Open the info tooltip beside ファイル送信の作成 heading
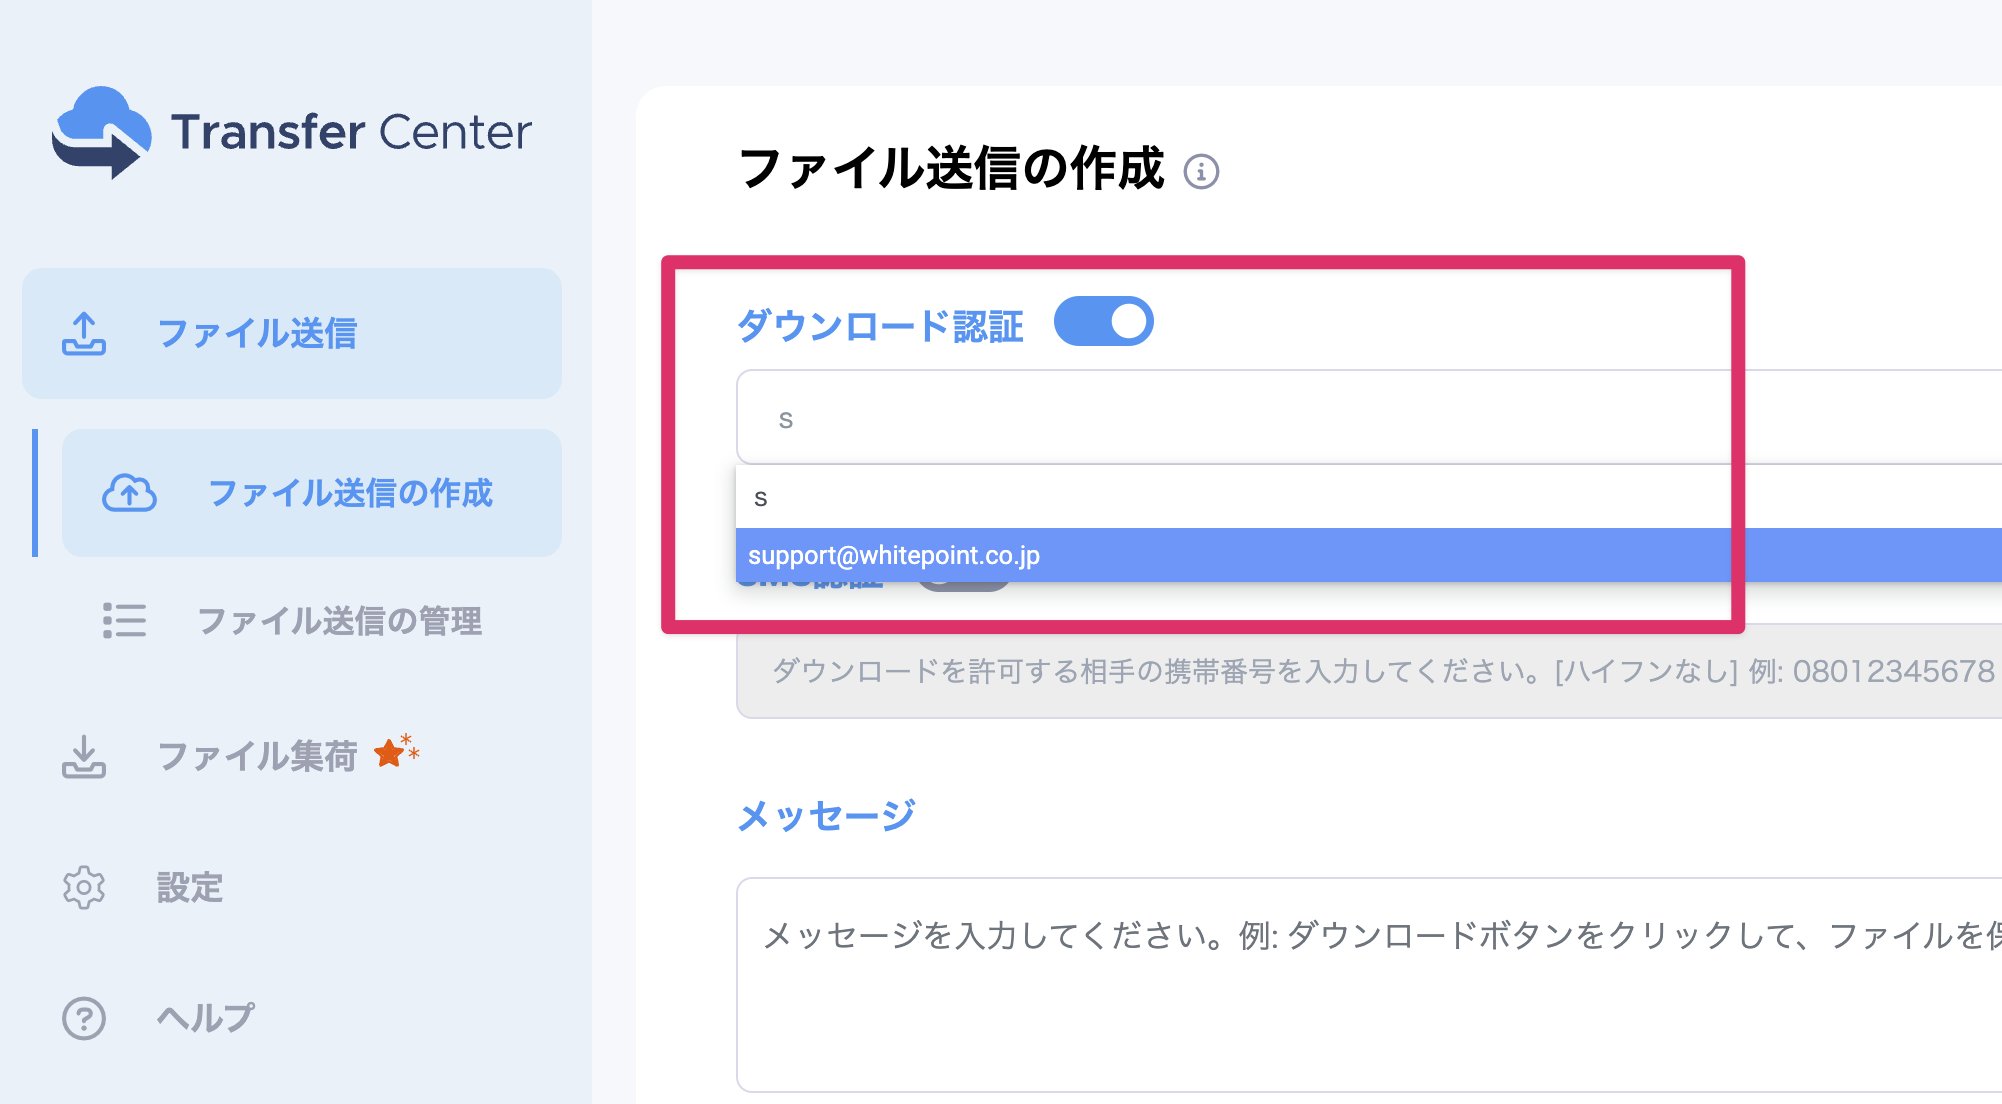This screenshot has width=2002, height=1104. (1203, 172)
